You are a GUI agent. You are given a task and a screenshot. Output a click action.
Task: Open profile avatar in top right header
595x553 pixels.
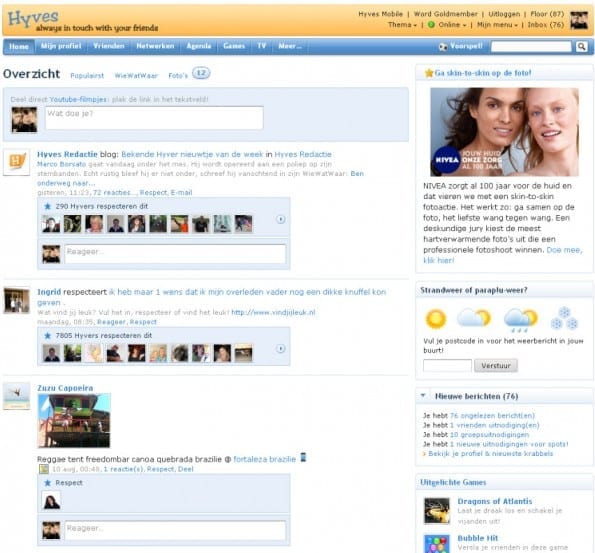tap(579, 20)
